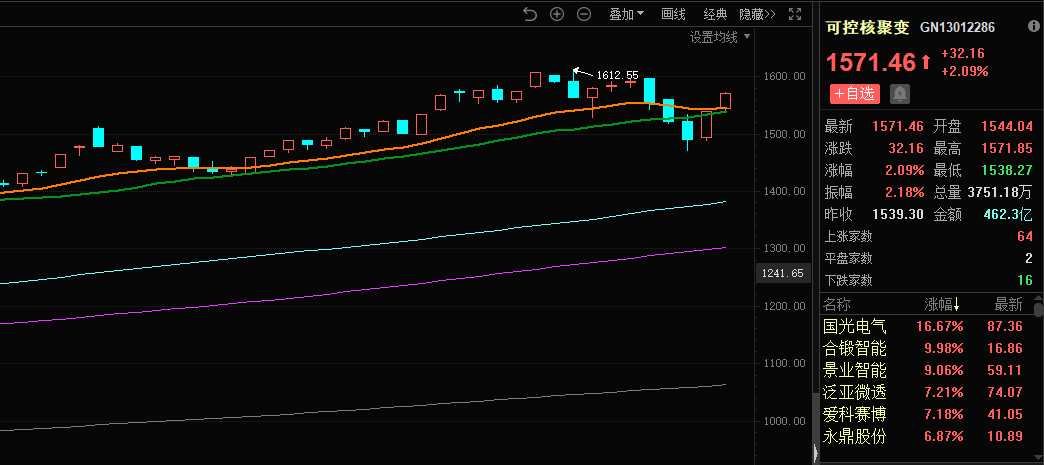Sort stock list by 名称 column
This screenshot has height=465, width=1044.
click(x=837, y=305)
